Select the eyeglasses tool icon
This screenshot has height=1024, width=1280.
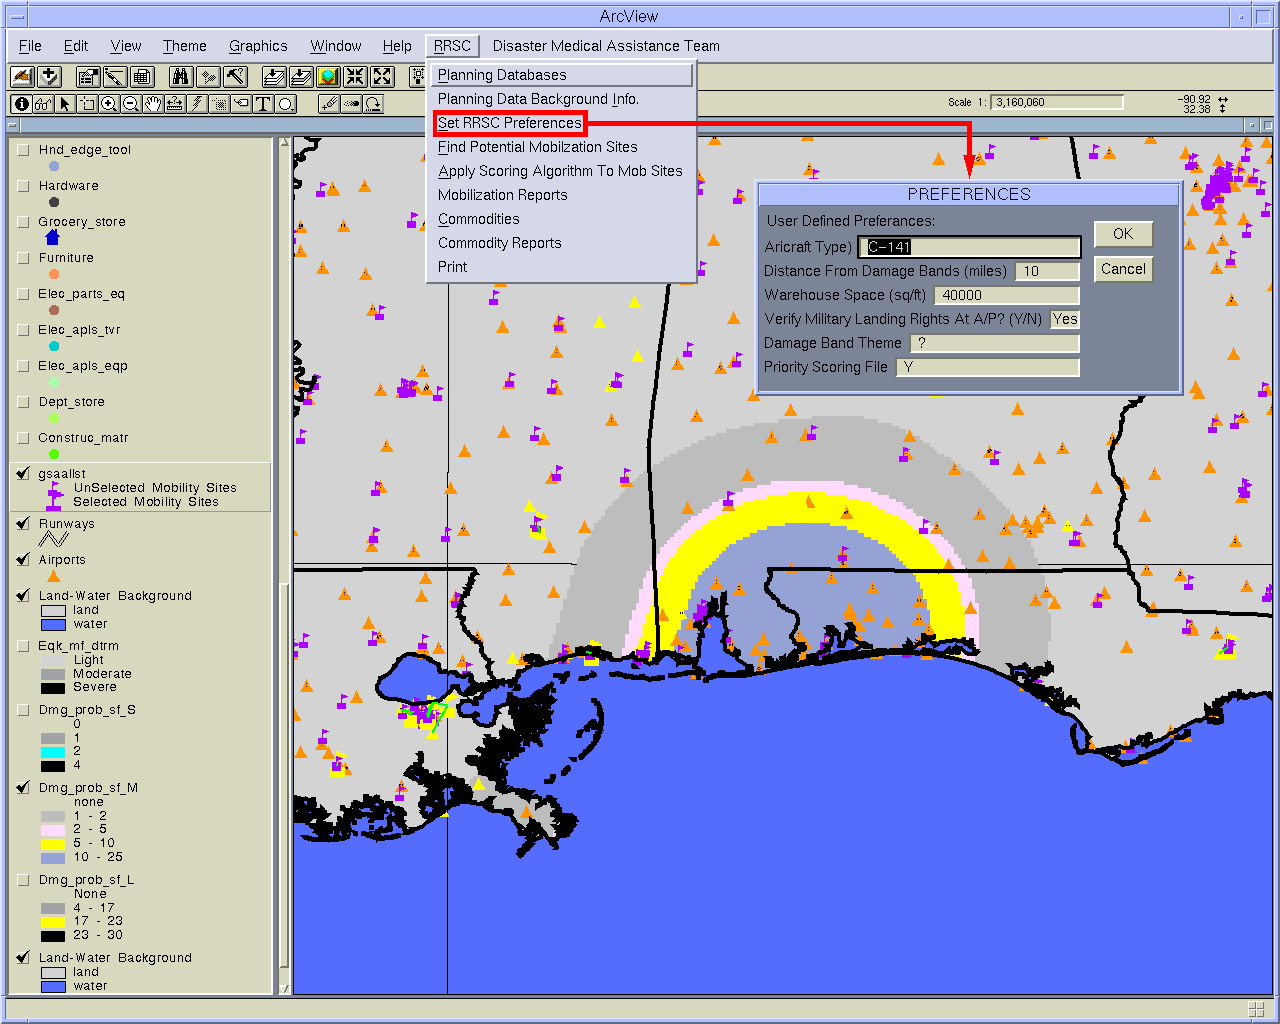click(43, 104)
